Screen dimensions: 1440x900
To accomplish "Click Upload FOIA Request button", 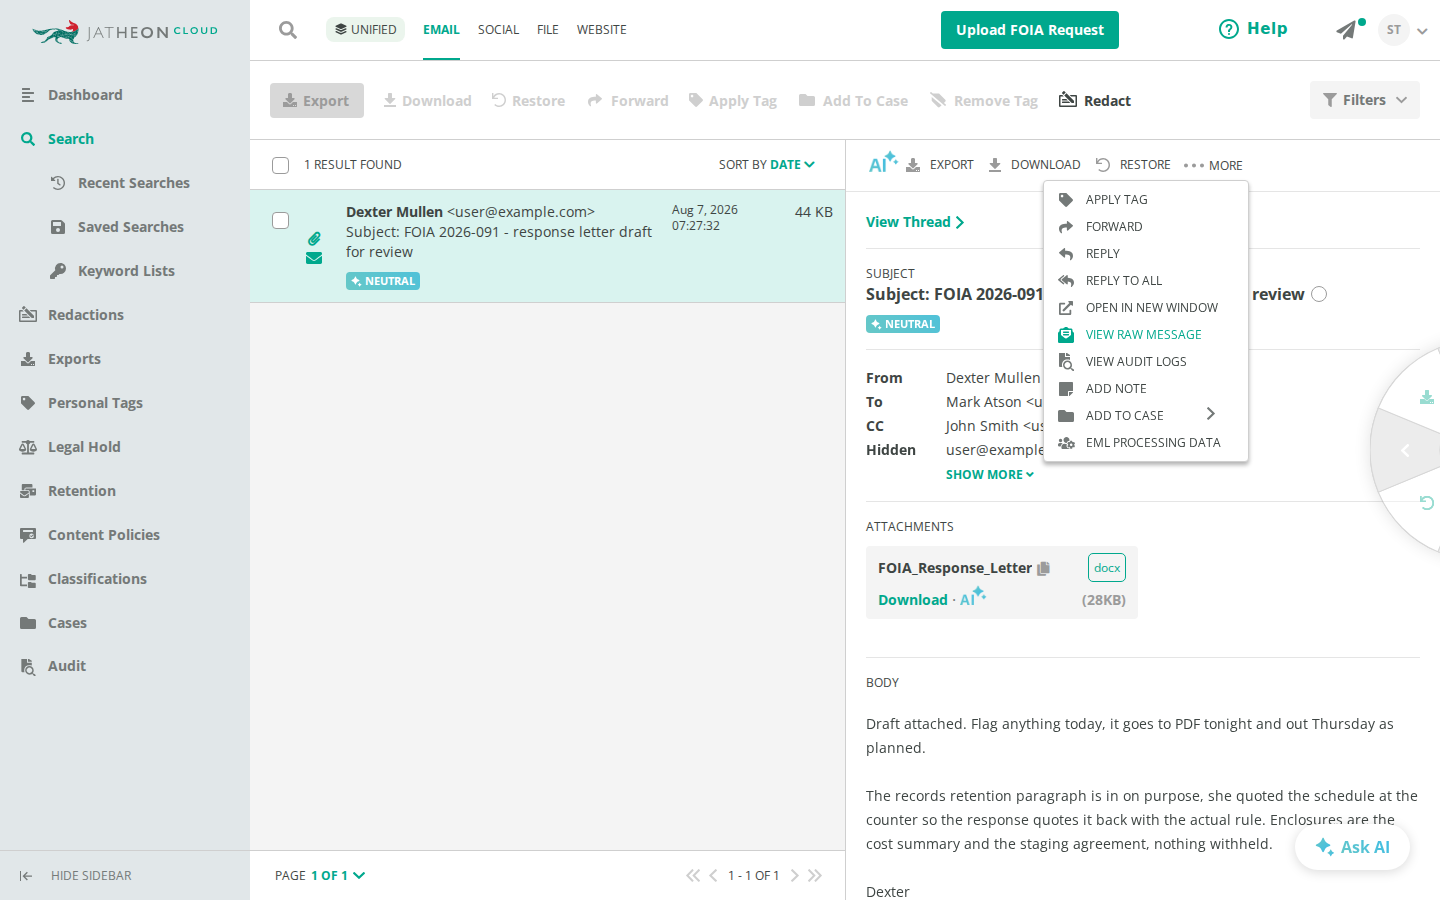I will [1030, 30].
